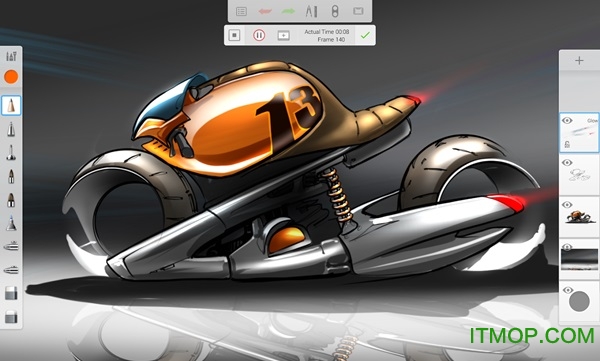Open the gray background color circle
Viewport: 600px width, 361px height.
point(579,301)
